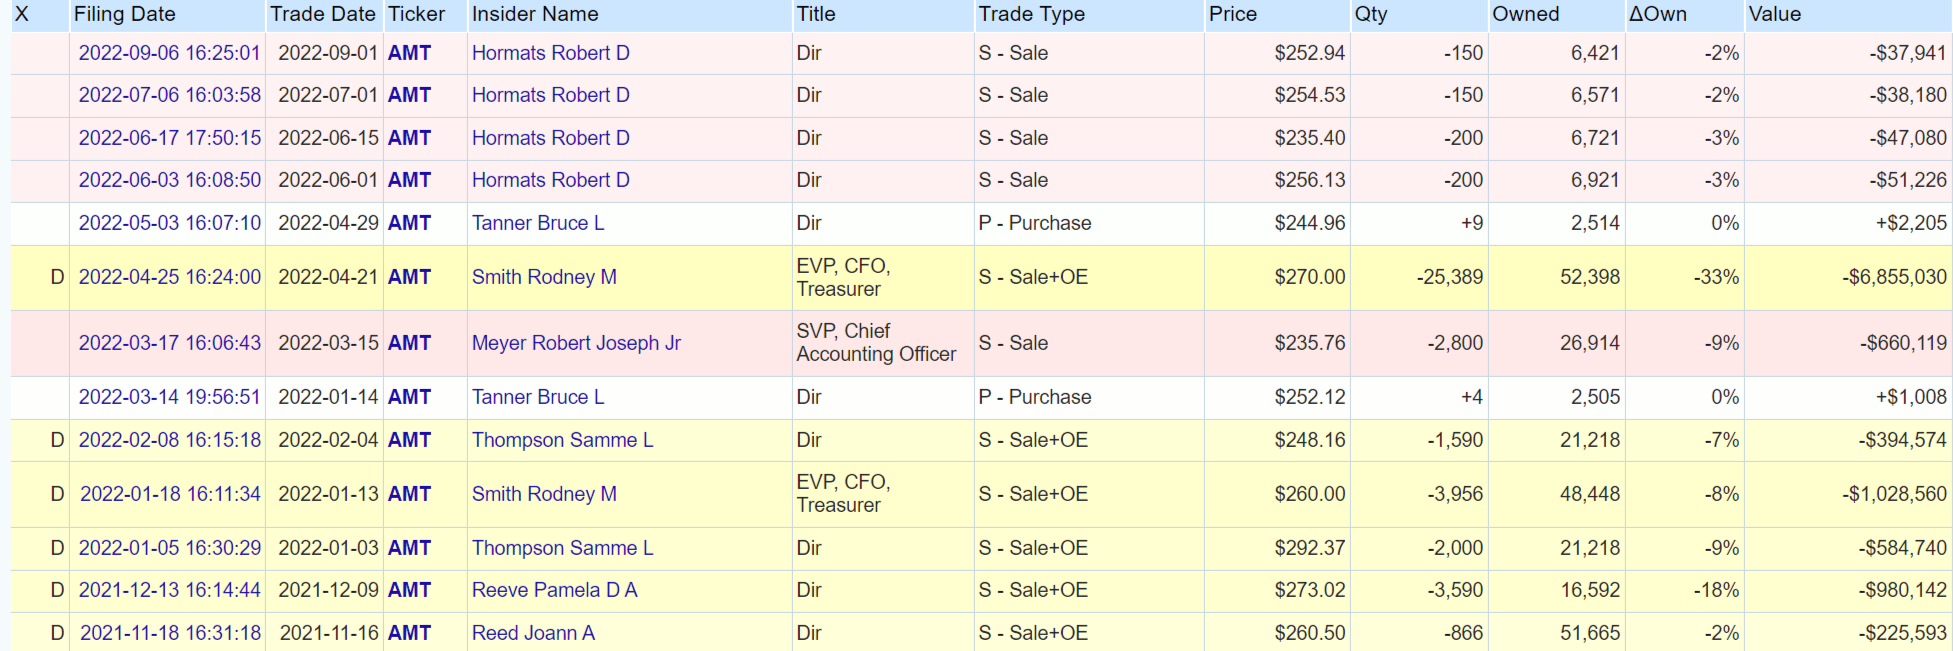Sort by the Filing Date column header
Image resolution: width=1953 pixels, height=651 pixels.
click(x=124, y=14)
